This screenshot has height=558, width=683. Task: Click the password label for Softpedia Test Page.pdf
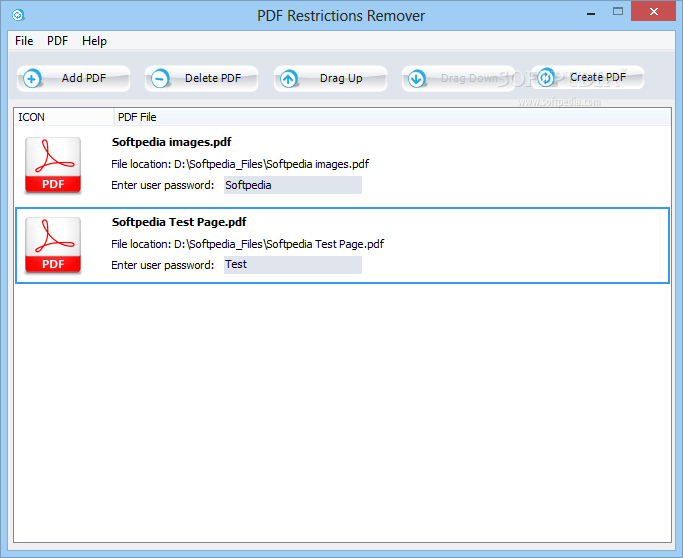pyautogui.click(x=162, y=265)
